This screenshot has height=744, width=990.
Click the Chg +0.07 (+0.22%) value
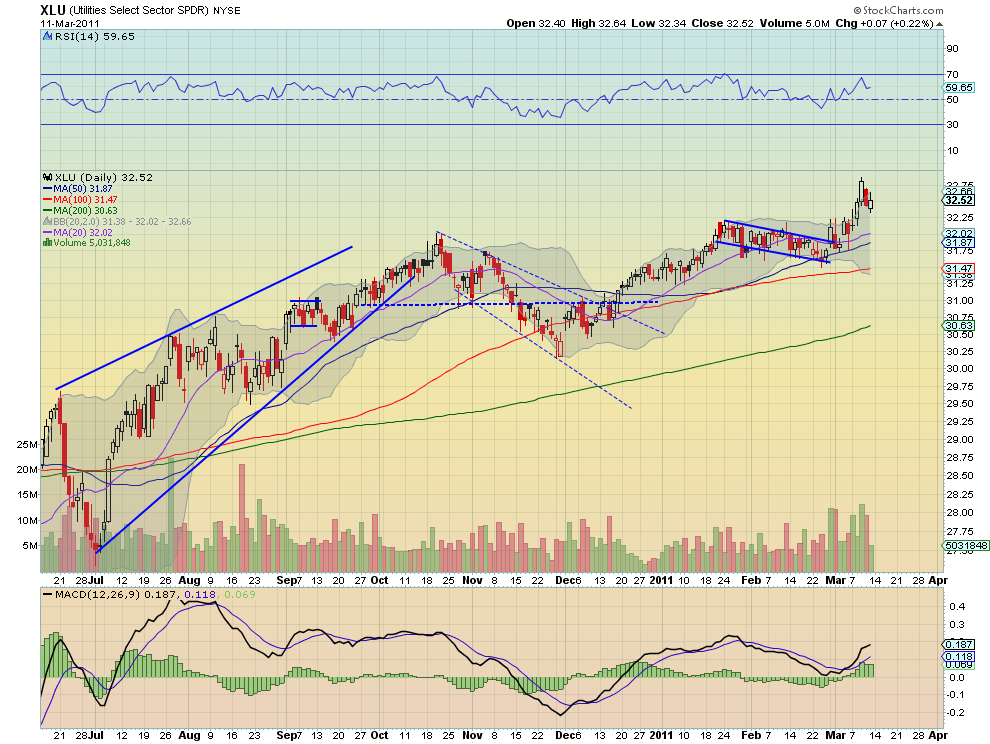pos(884,23)
